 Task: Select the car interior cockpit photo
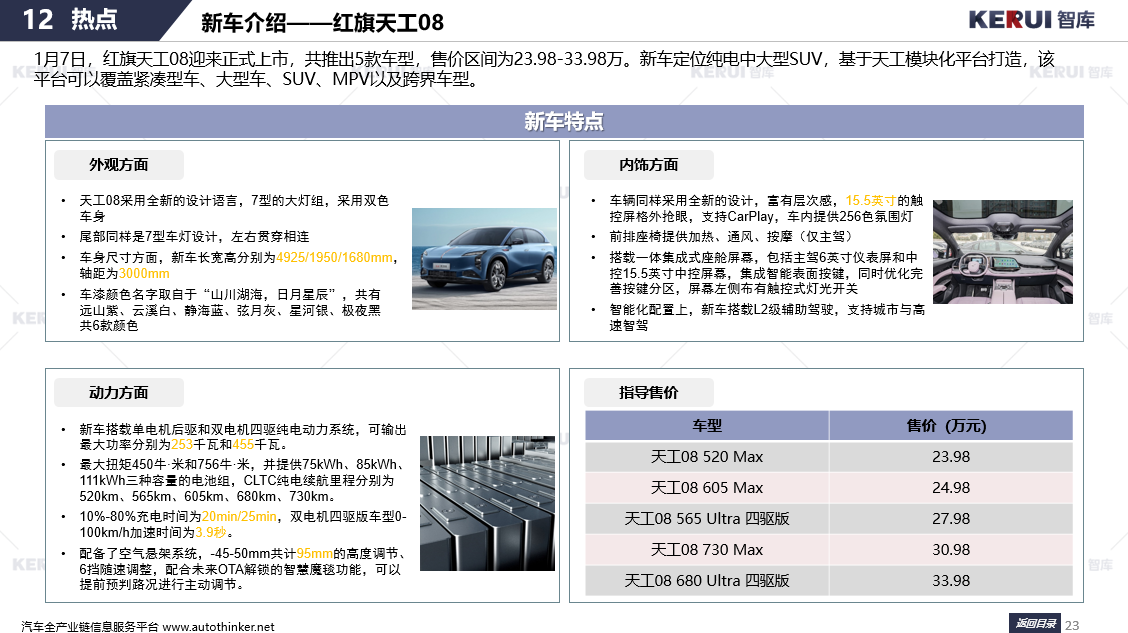click(1003, 252)
